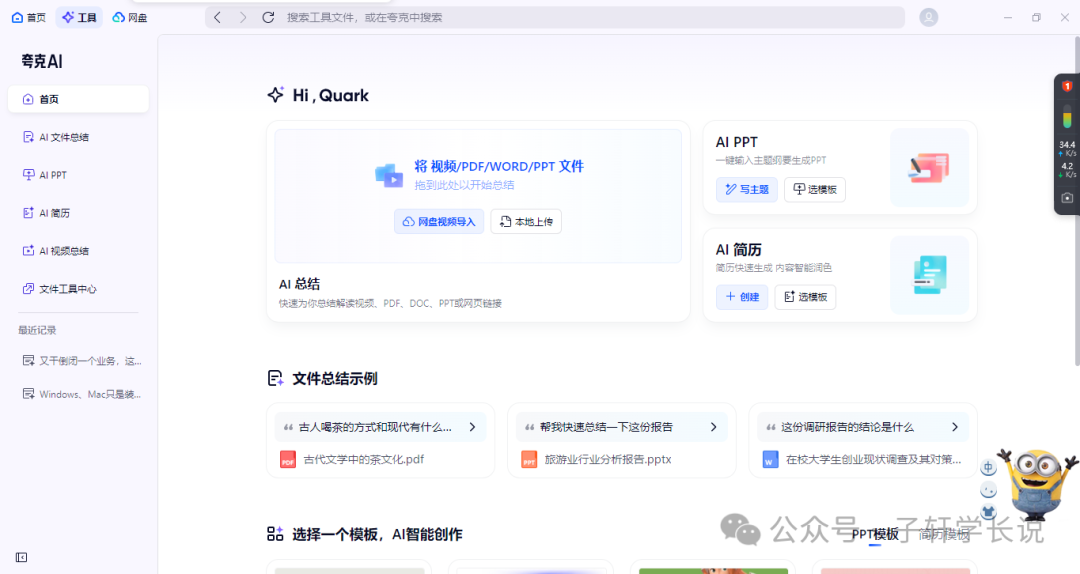Collapse the sidebar with bottom-left icon
This screenshot has height=574, width=1080.
[x=21, y=557]
